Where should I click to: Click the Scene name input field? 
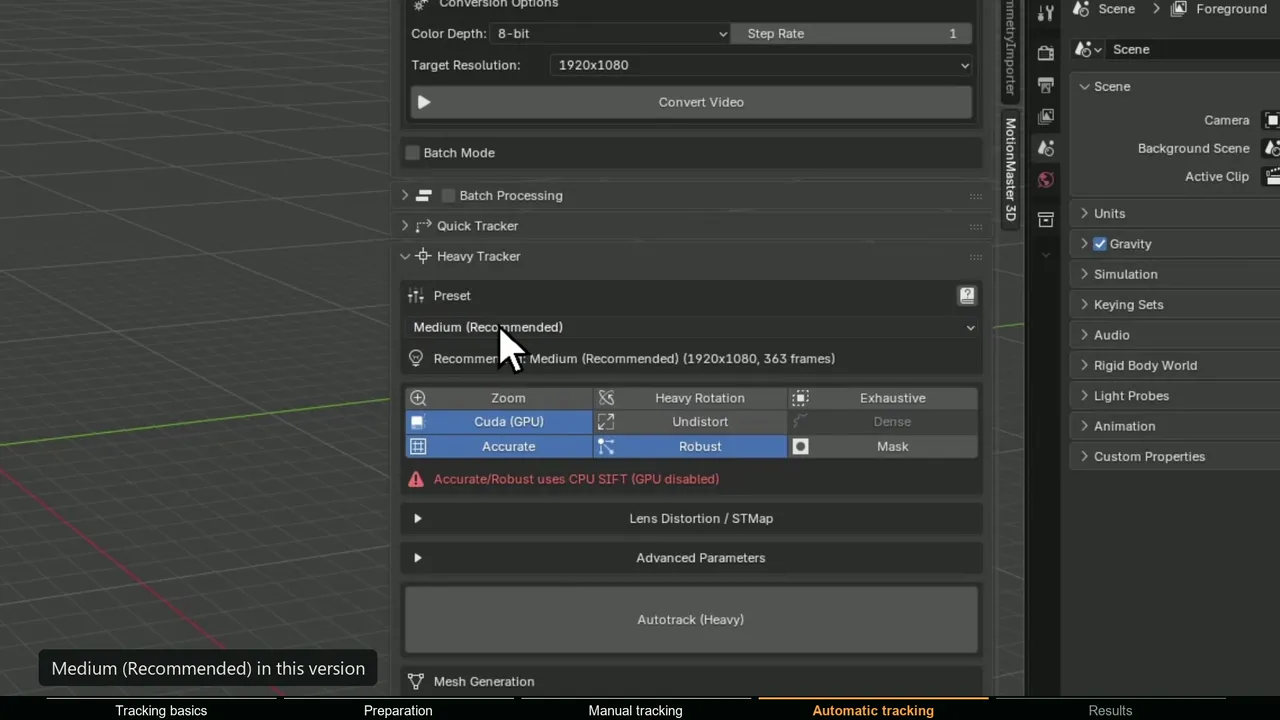[1193, 49]
